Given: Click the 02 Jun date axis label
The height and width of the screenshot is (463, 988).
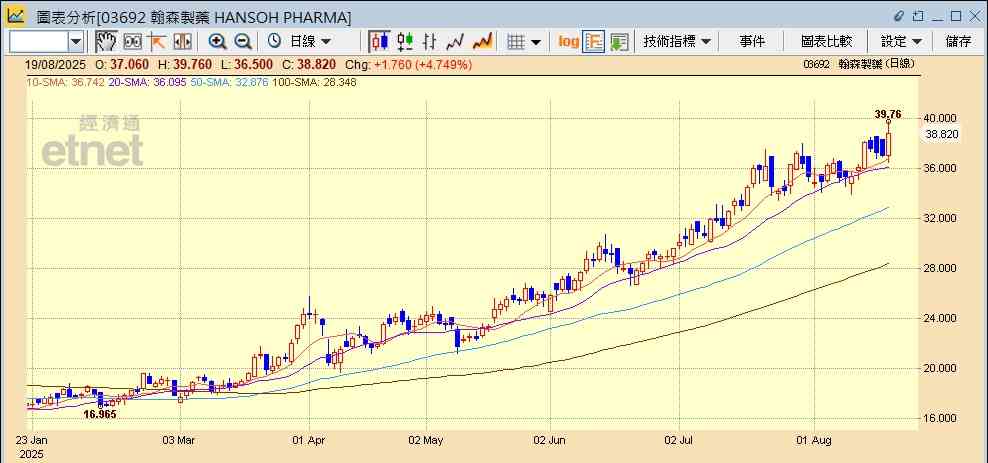Looking at the screenshot, I should point(550,439).
